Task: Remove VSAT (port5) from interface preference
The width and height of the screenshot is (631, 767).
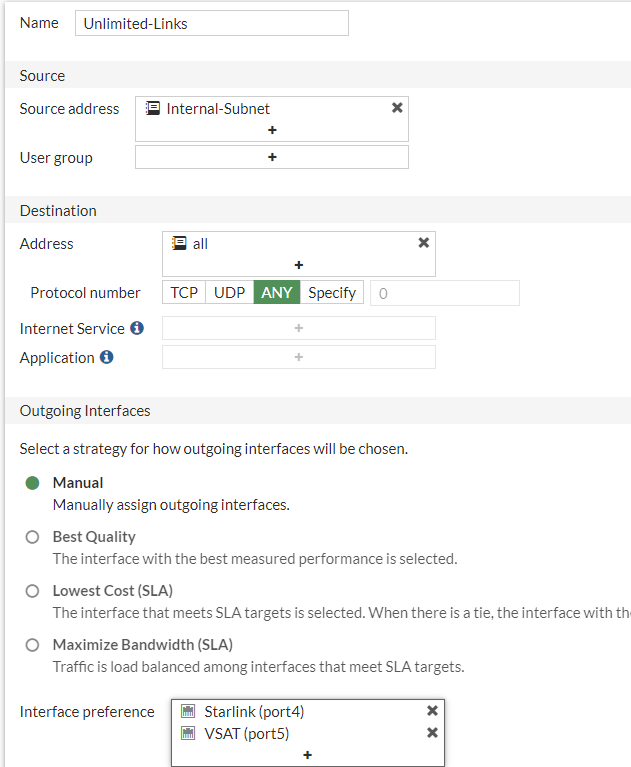Action: point(432,733)
